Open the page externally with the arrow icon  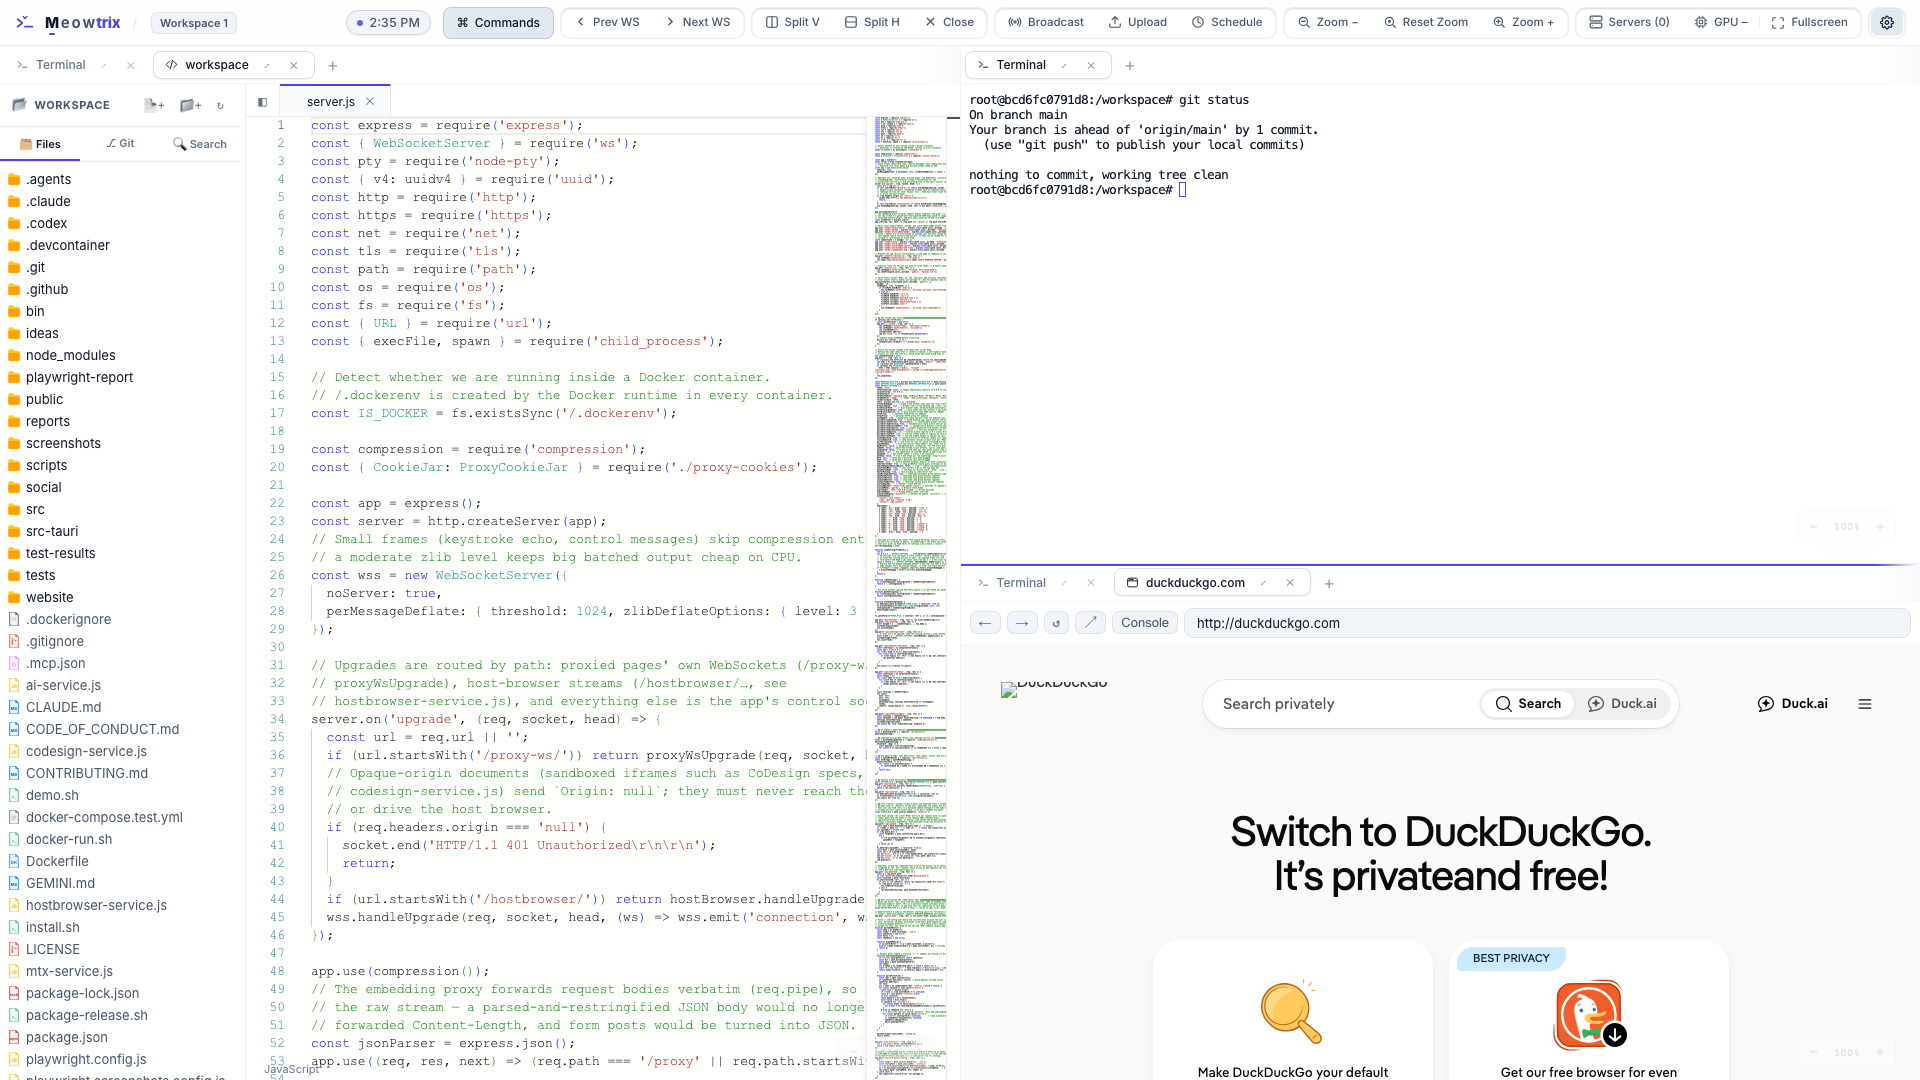(1091, 623)
